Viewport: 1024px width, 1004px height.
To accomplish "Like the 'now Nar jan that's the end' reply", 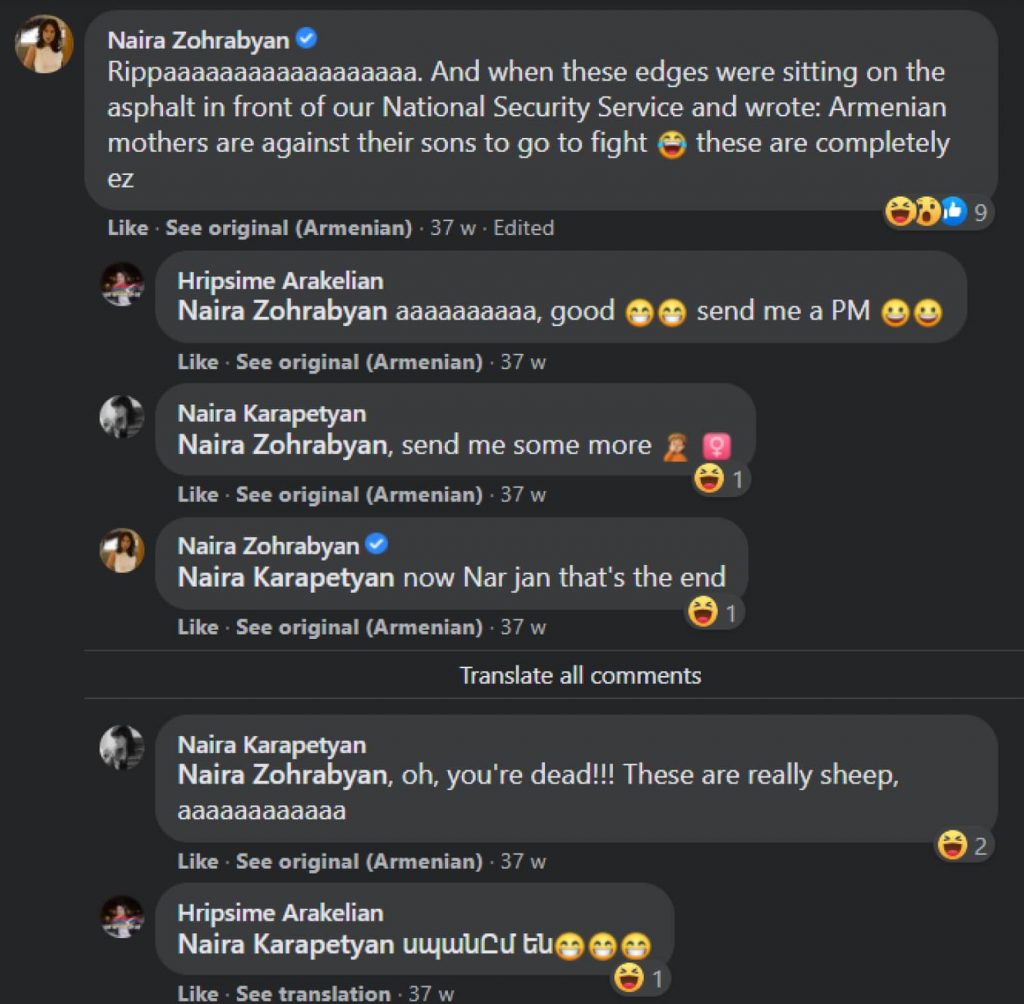I will (197, 627).
